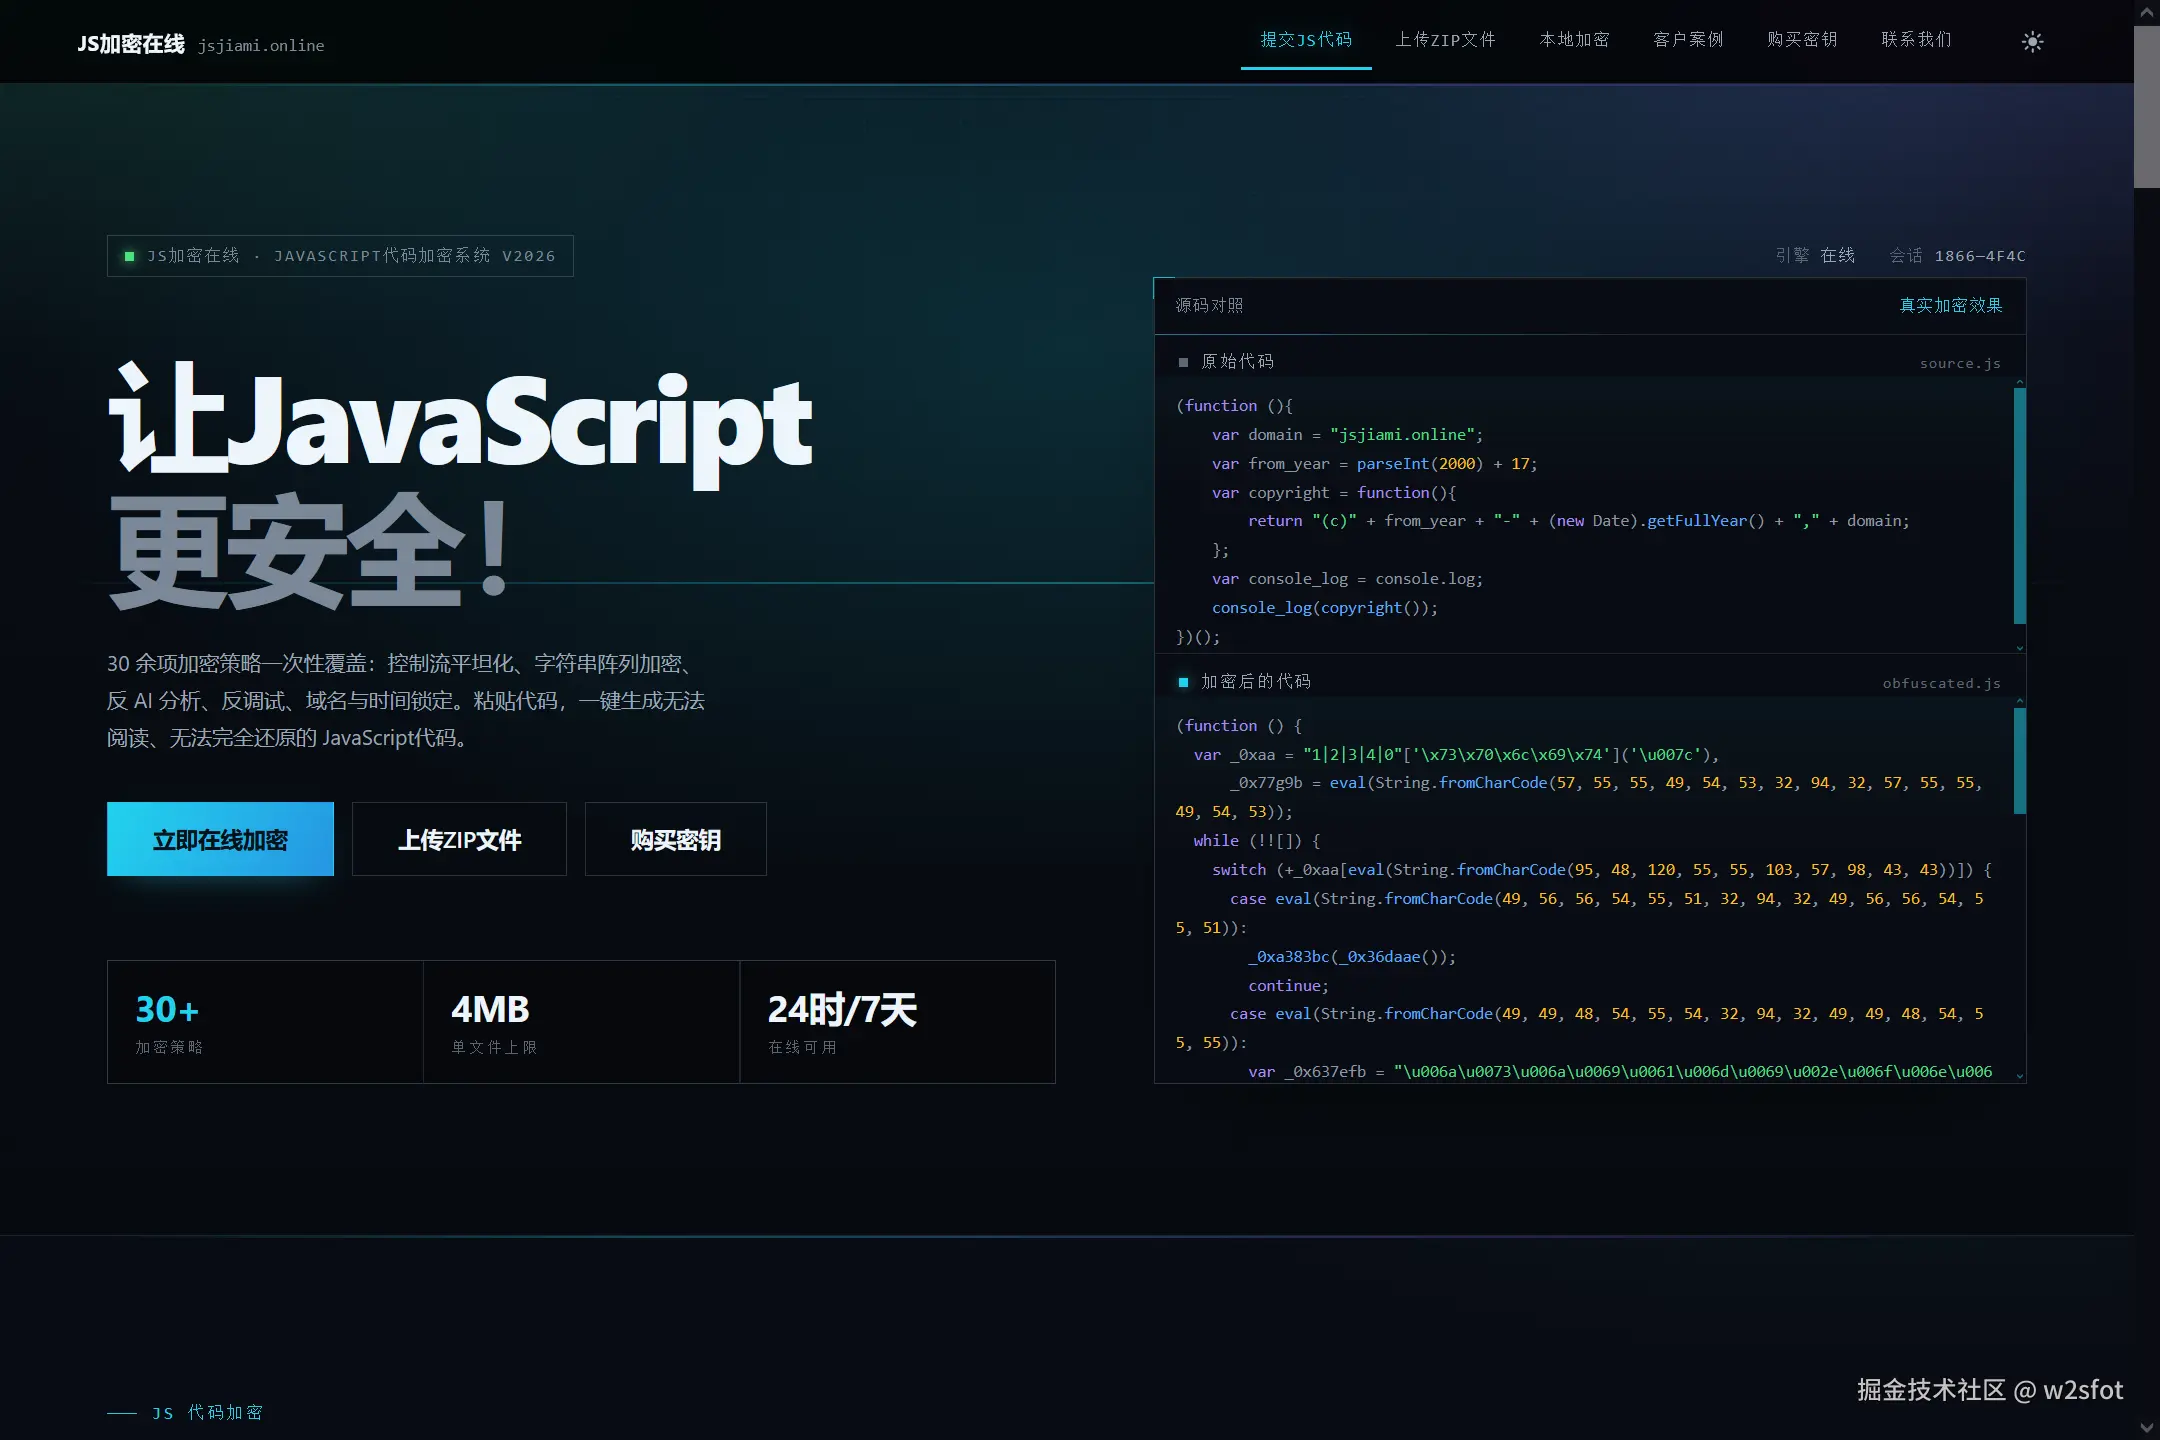Click the 上传ZIP文件 hero button

[459, 839]
